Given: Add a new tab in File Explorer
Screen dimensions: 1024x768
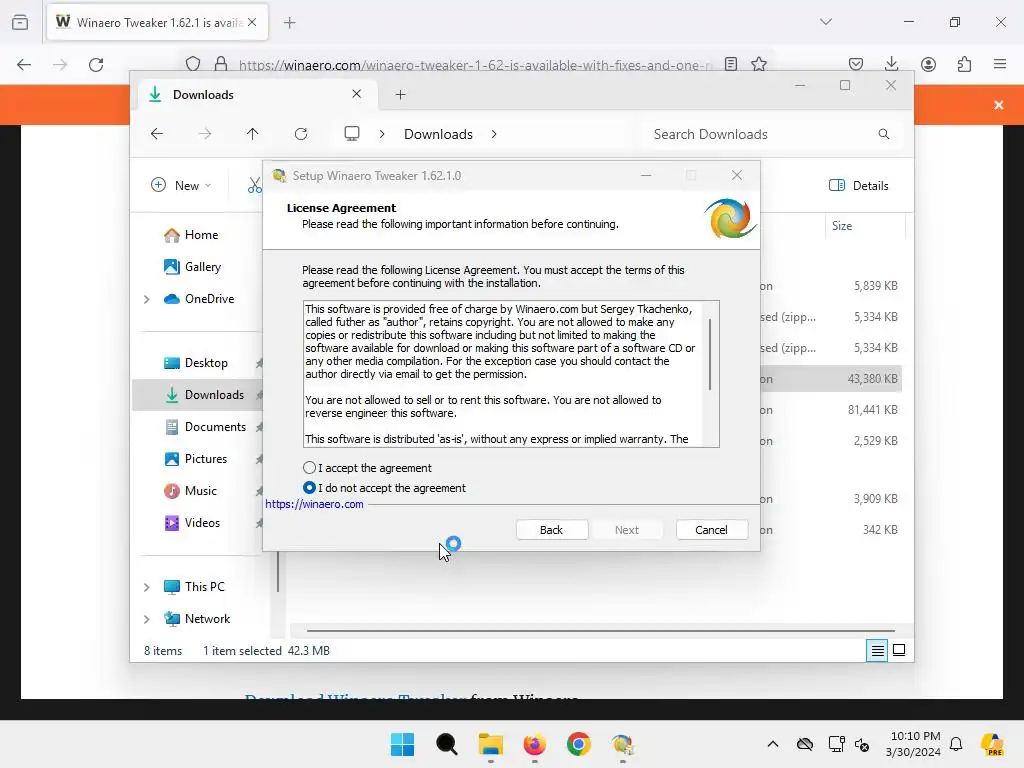Looking at the screenshot, I should 400,95.
